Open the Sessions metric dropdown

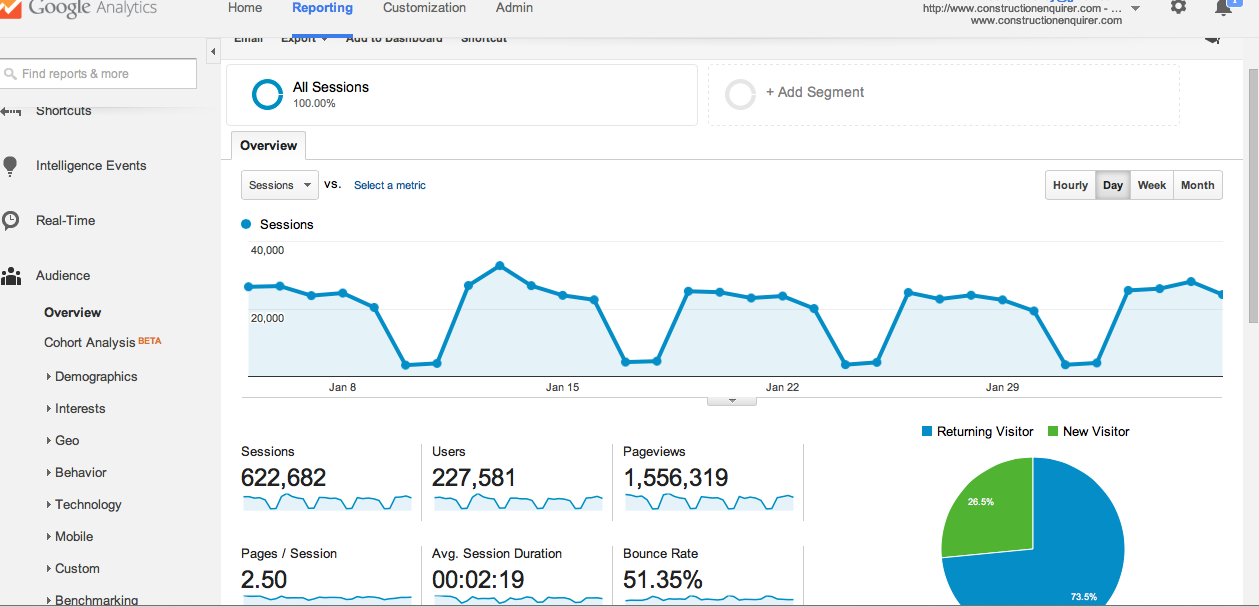click(280, 185)
